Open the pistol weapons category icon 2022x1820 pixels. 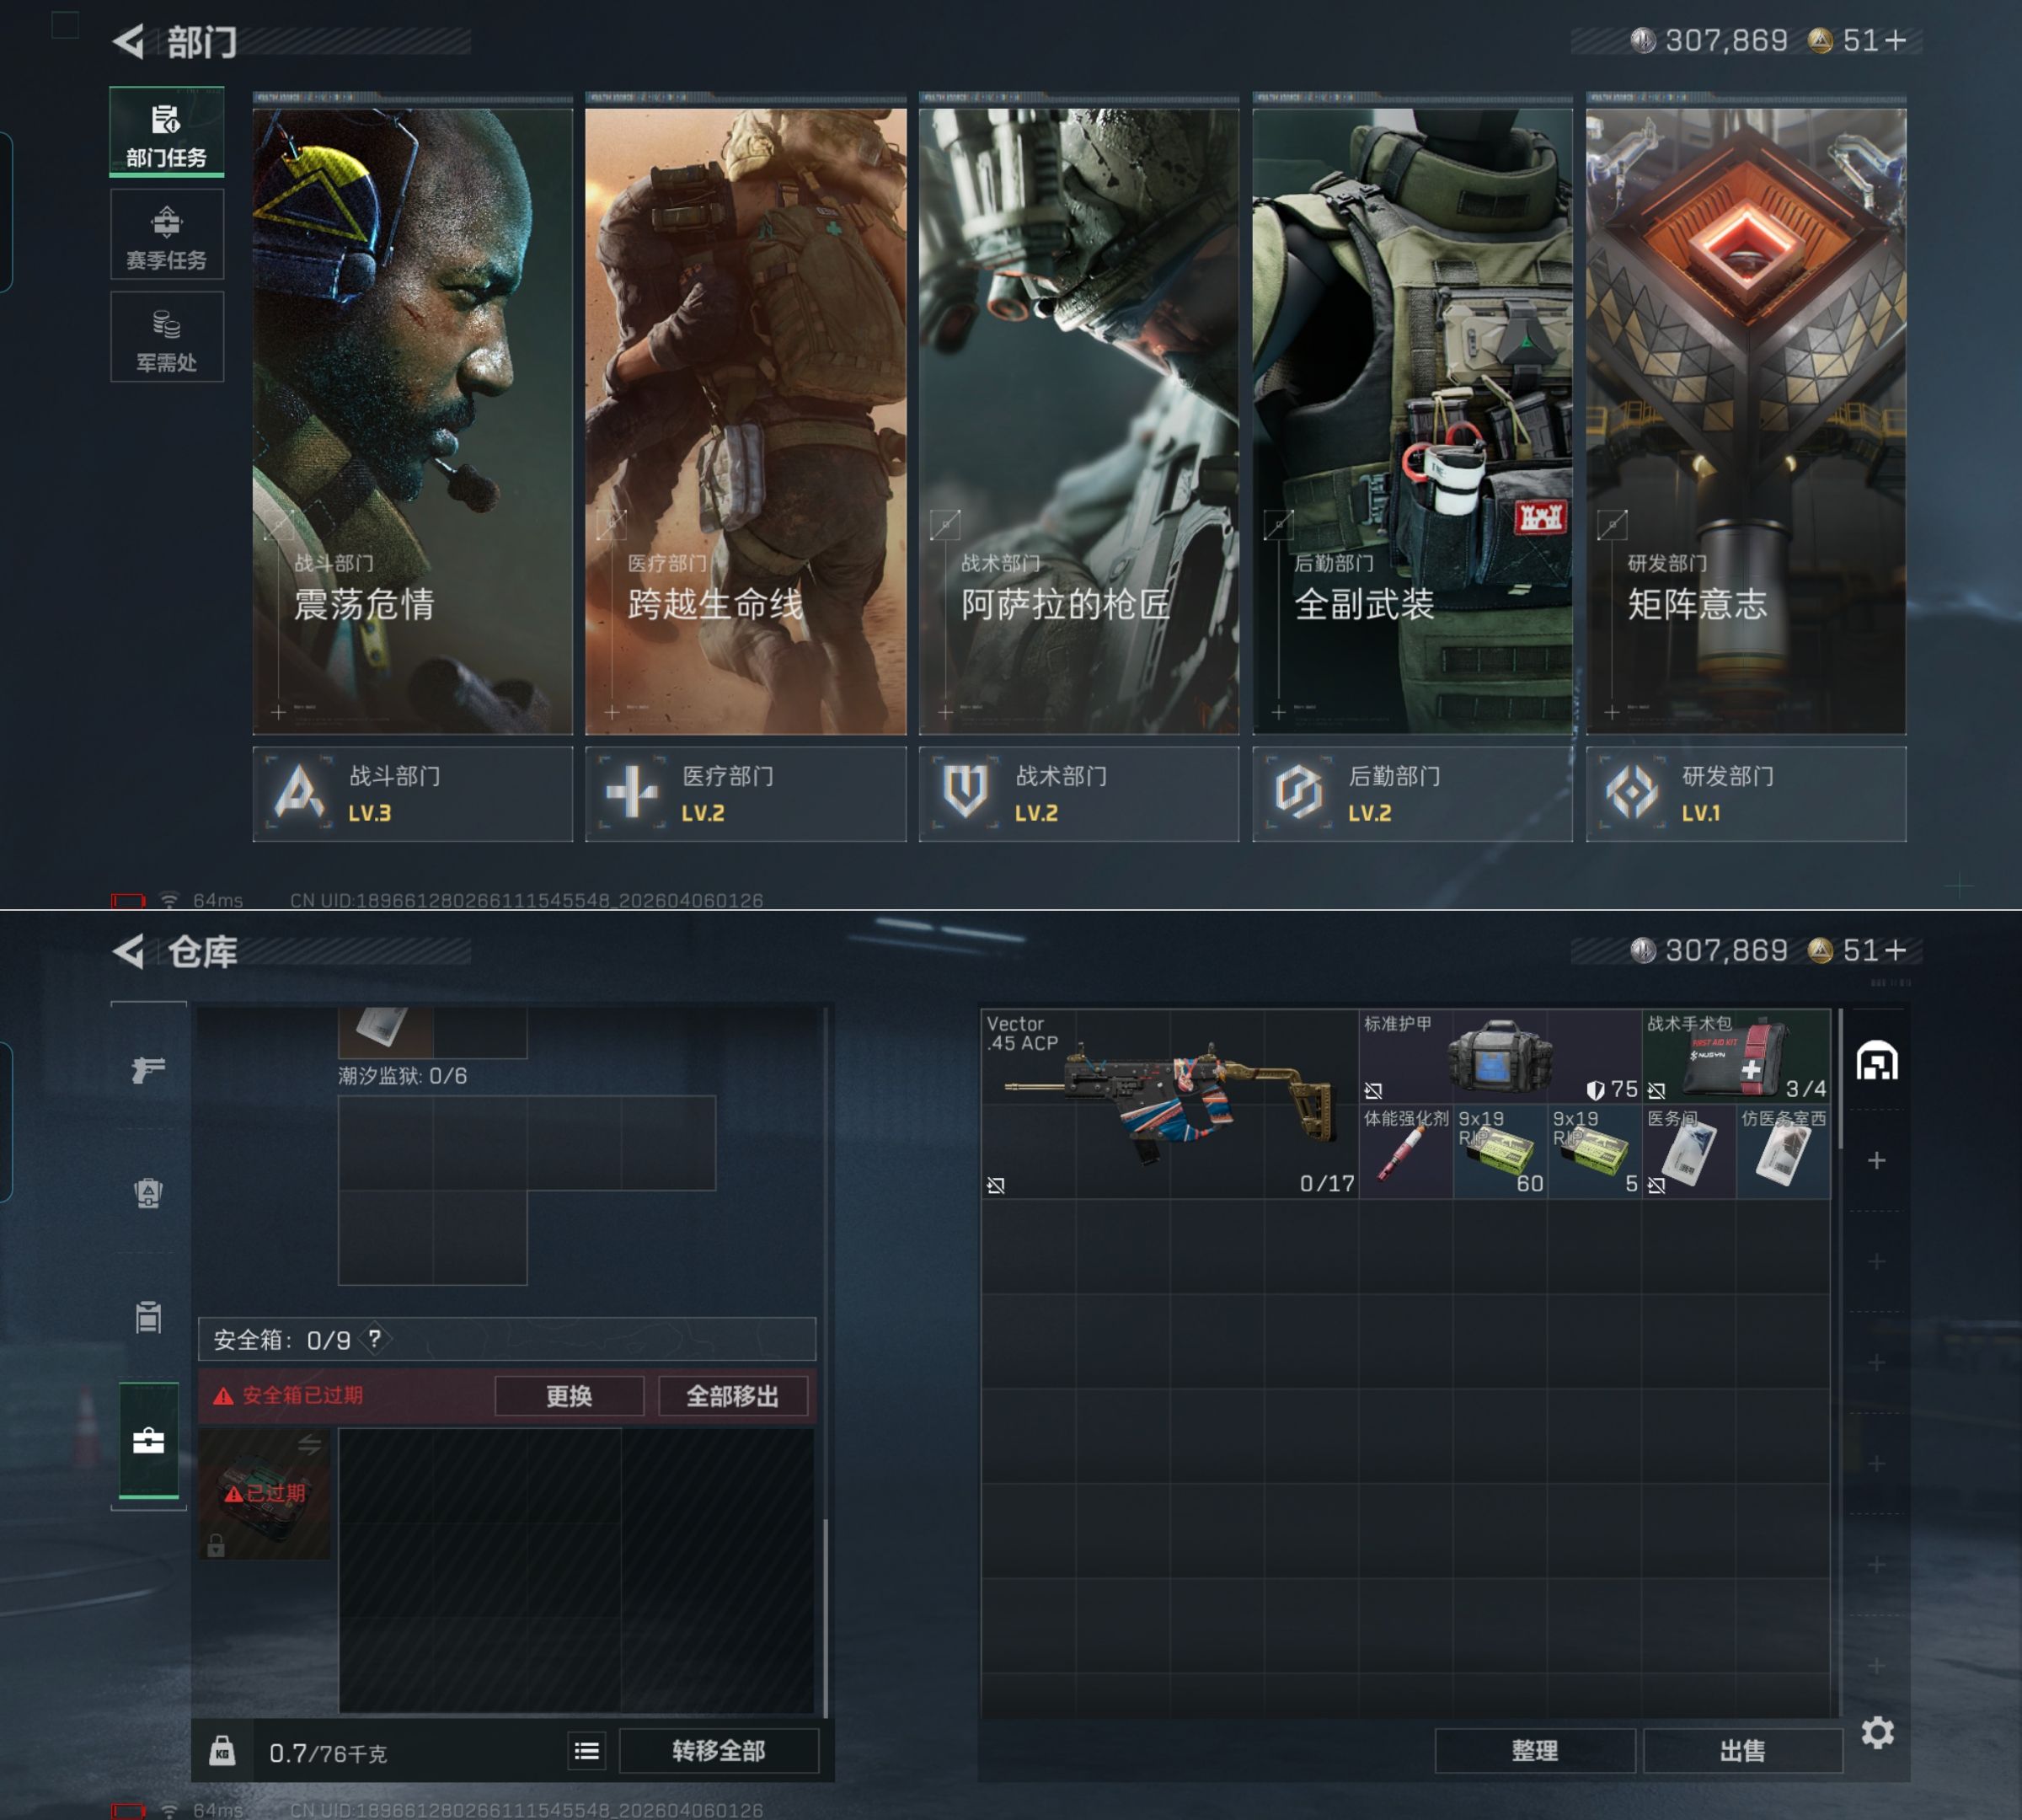(148, 1069)
